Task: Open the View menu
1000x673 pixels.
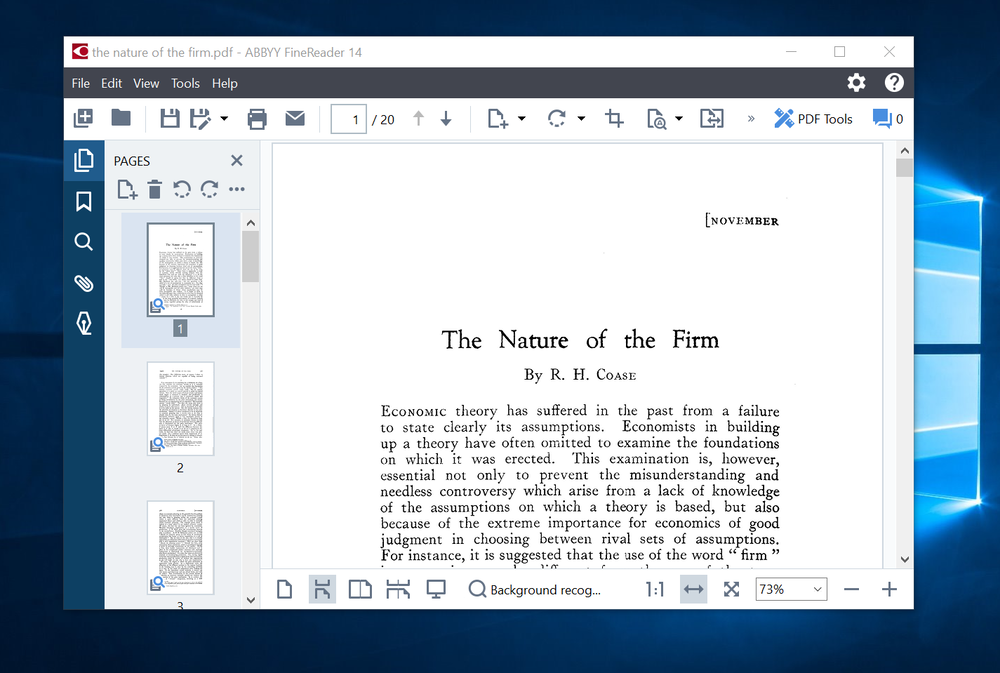Action: (x=146, y=83)
